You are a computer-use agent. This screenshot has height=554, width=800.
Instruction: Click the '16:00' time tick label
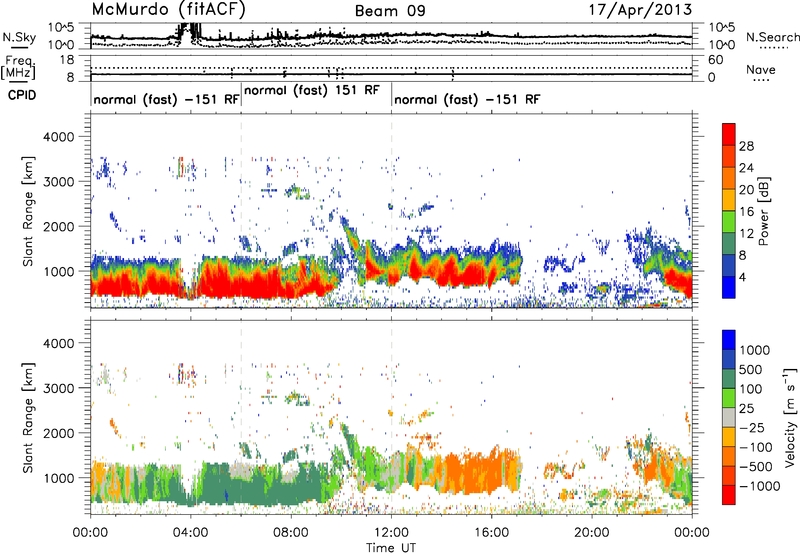[x=491, y=533]
